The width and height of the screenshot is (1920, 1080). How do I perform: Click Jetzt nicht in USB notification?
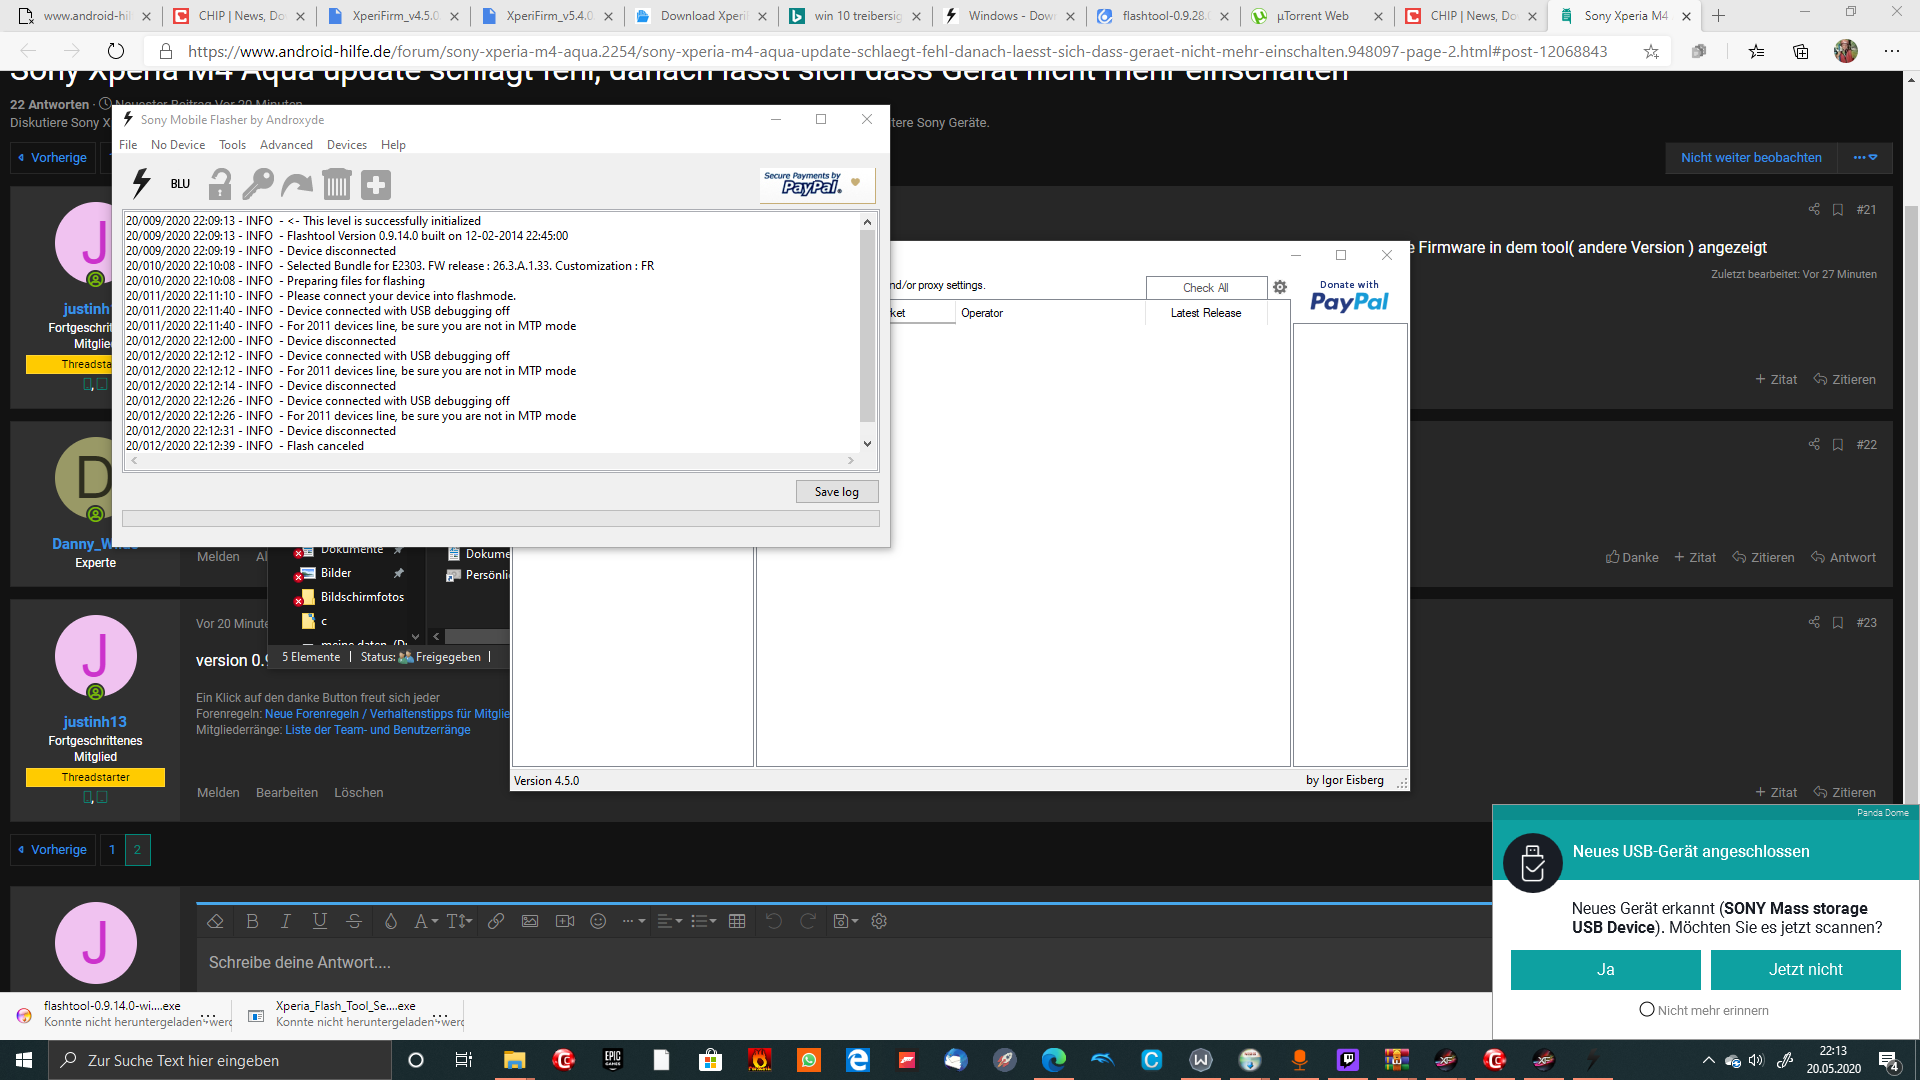click(x=1805, y=970)
